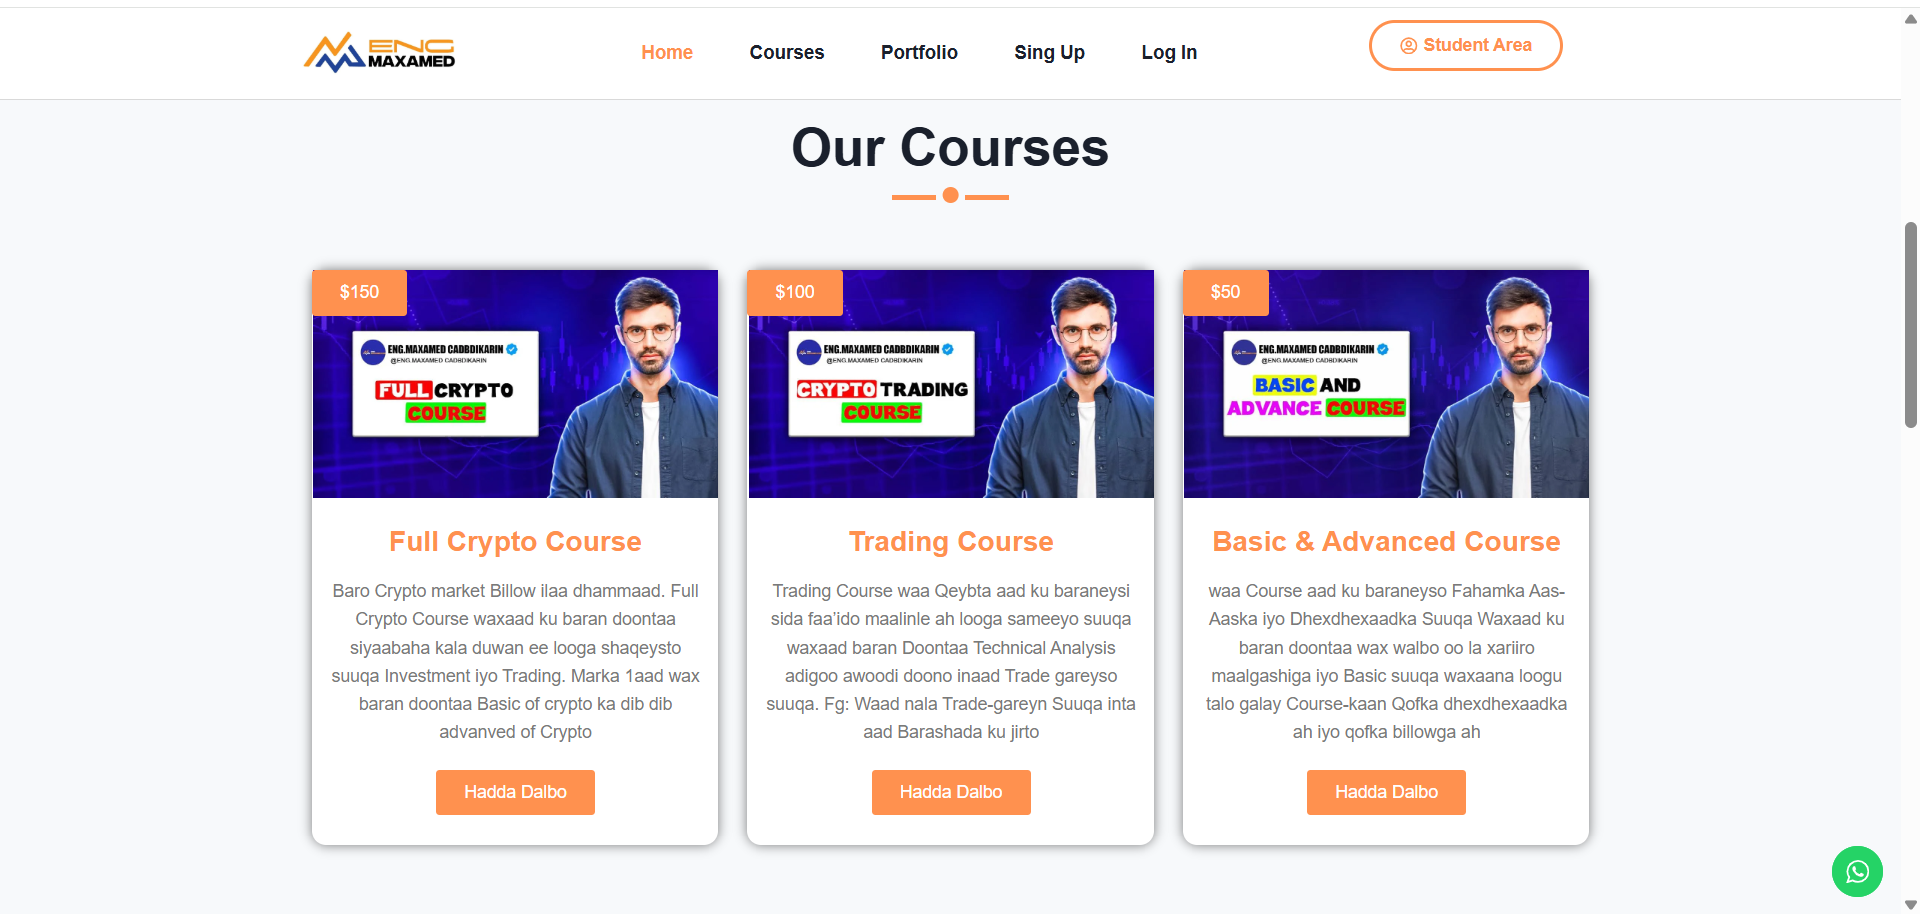Open the Portfolio menu item
Screen dimensions: 1920x914
[919, 52]
